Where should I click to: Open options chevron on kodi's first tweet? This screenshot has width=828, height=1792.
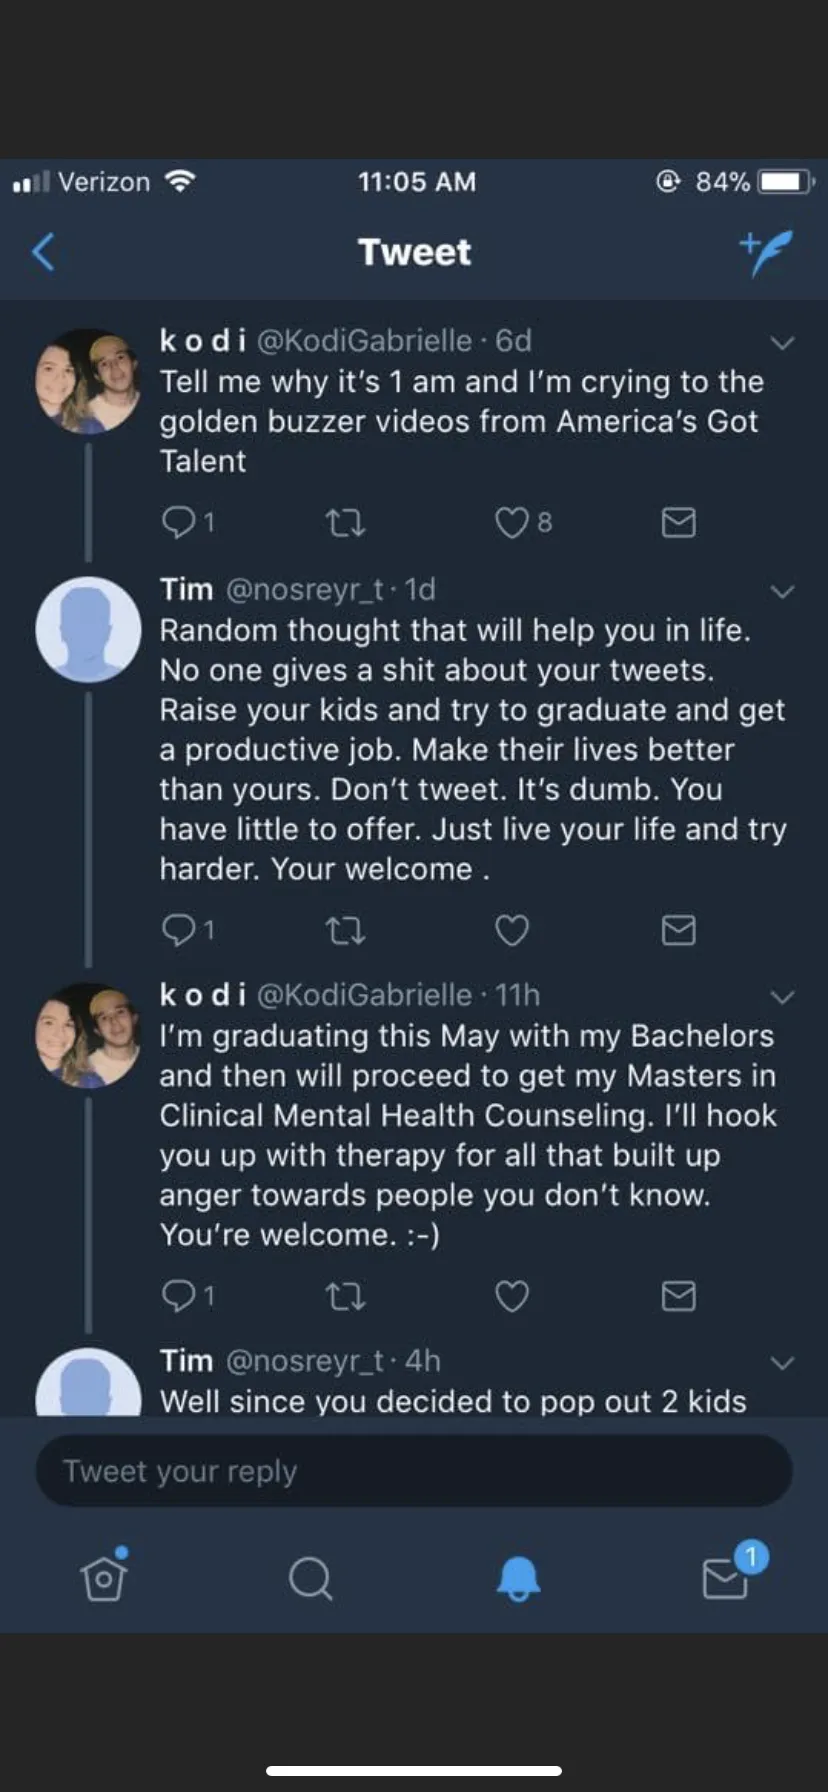[782, 343]
